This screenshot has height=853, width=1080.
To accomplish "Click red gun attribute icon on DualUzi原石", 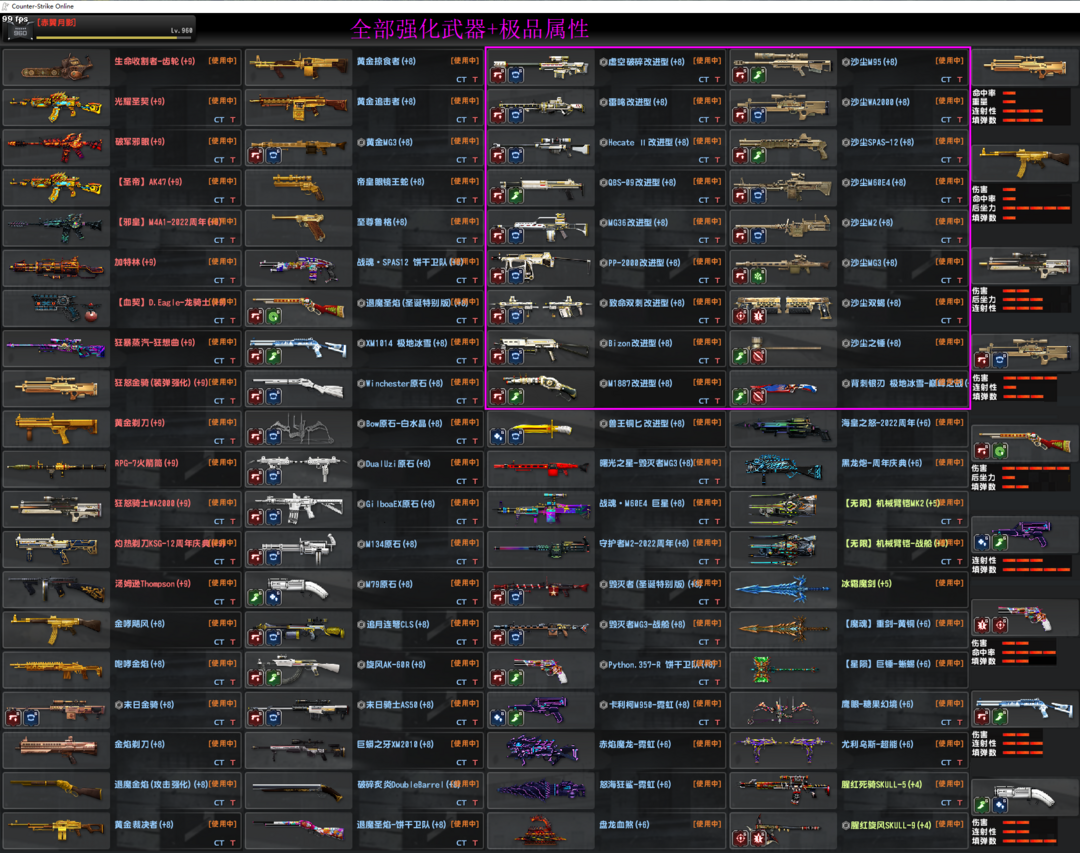I will point(256,477).
